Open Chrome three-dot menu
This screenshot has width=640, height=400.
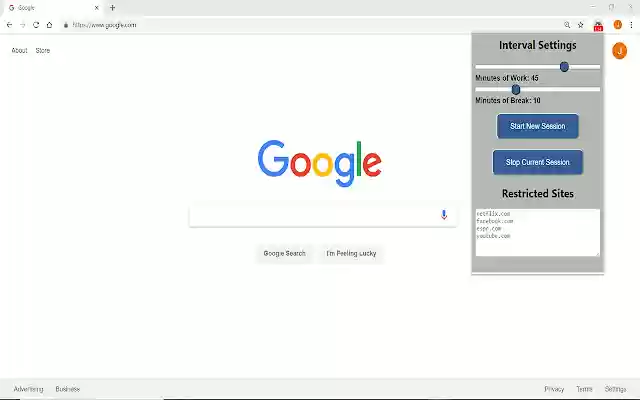tap(631, 25)
